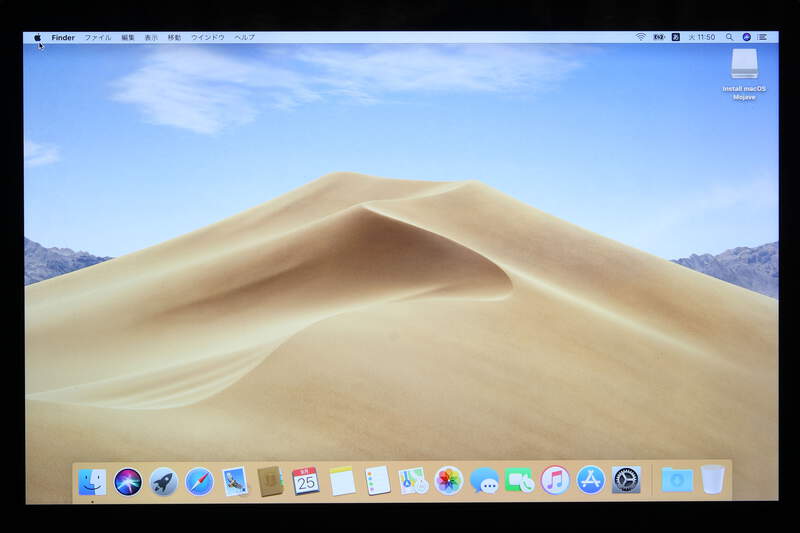Launch FaceTime from the Dock
Viewport: 800px width, 533px height.
click(x=519, y=480)
